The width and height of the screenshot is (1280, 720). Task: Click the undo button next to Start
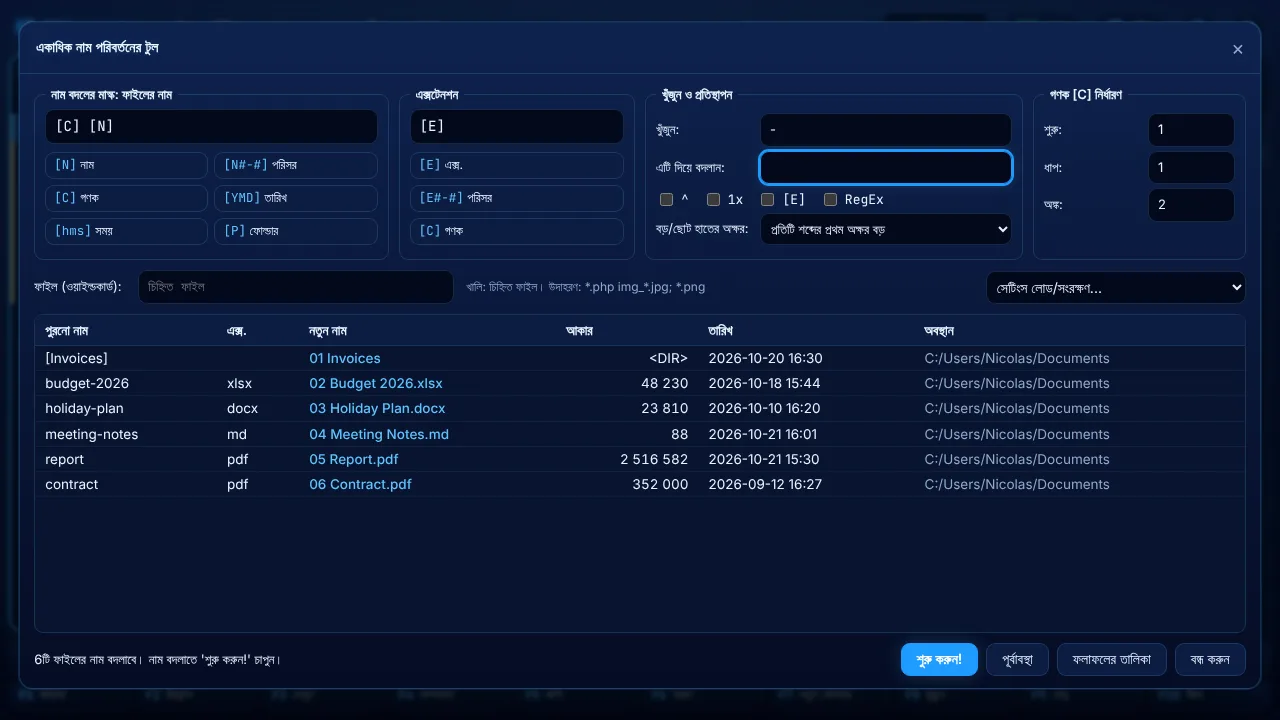1017,660
